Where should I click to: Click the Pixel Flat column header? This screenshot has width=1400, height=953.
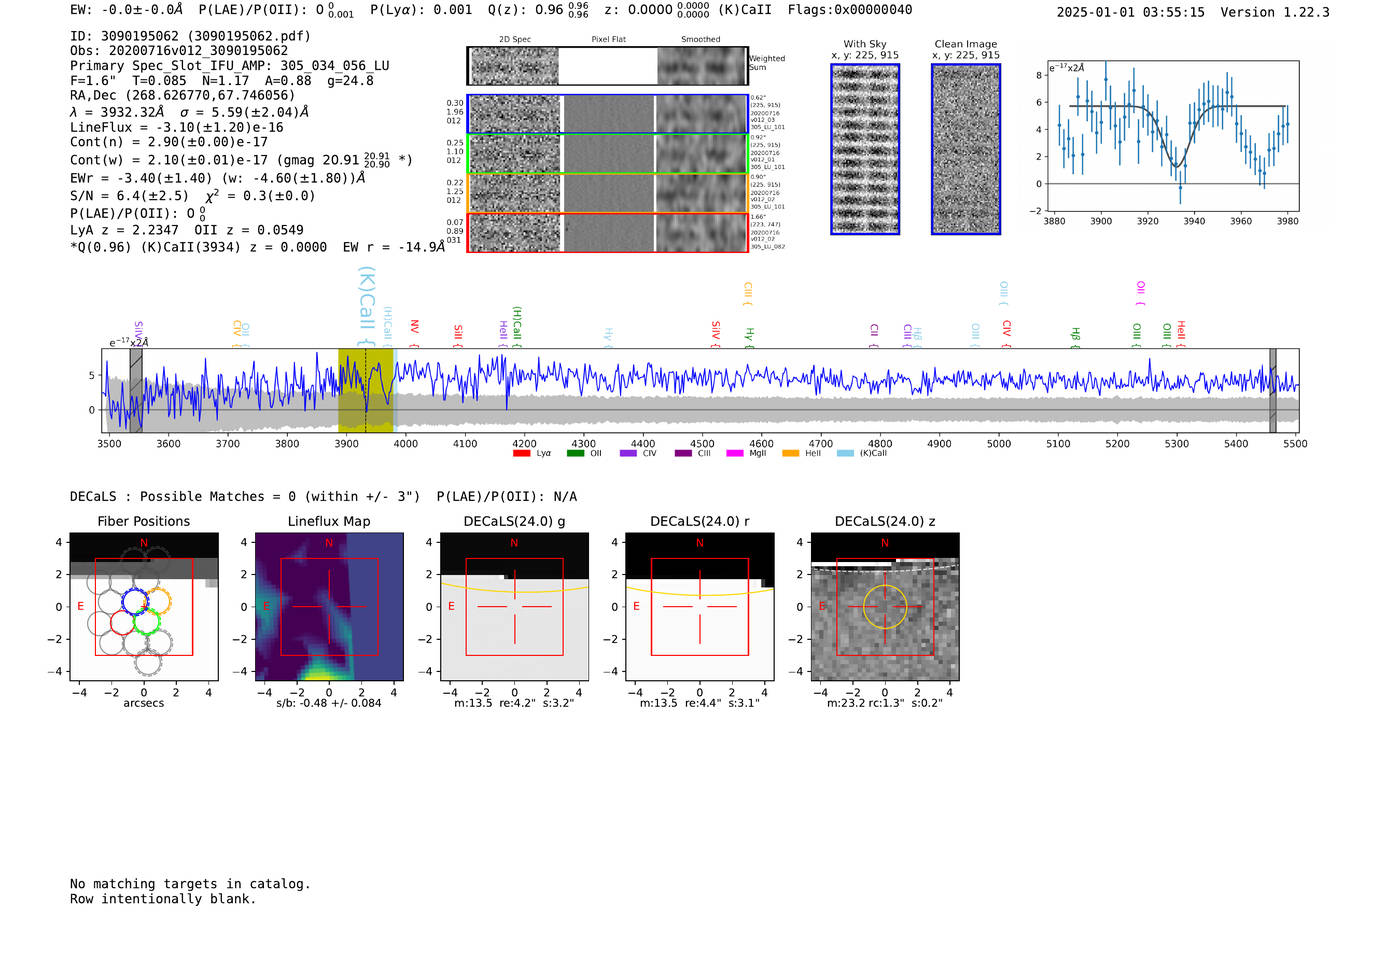[x=608, y=40]
